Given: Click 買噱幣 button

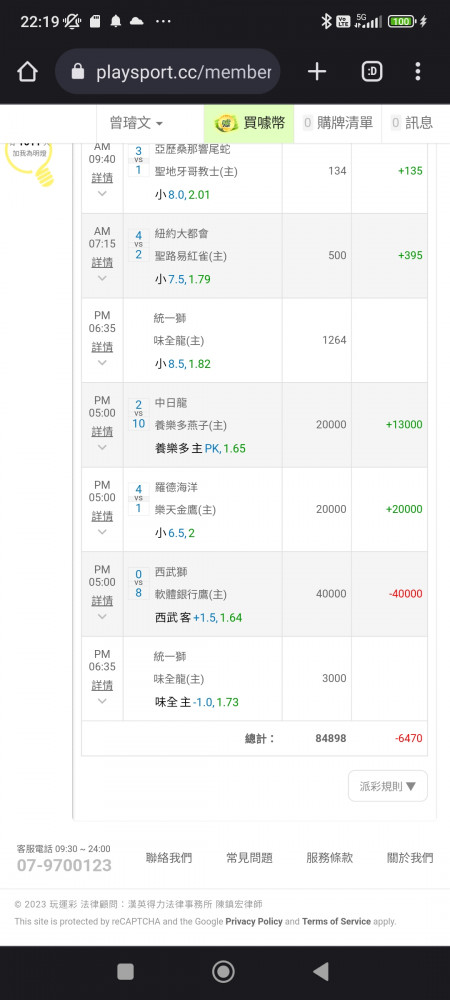Looking at the screenshot, I should click(249, 123).
